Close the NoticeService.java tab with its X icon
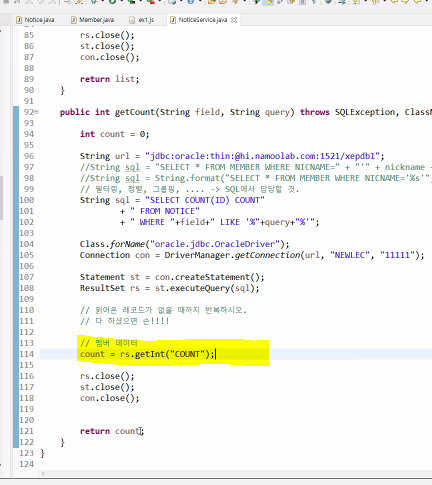The height and width of the screenshot is (485, 432). click(x=234, y=20)
